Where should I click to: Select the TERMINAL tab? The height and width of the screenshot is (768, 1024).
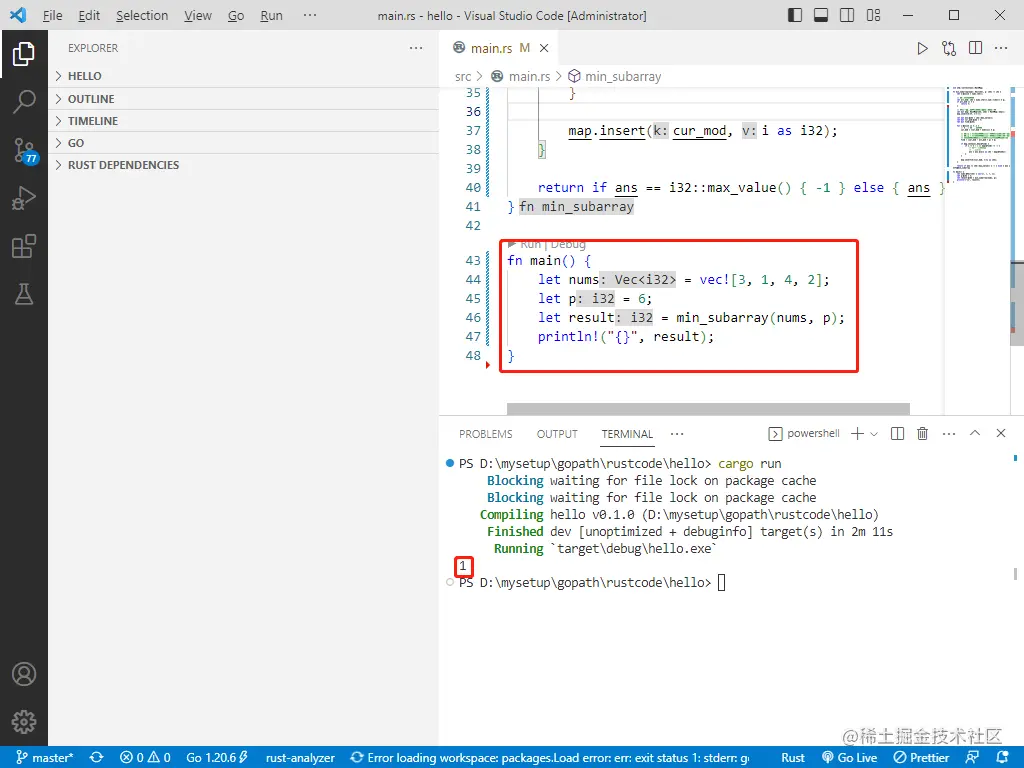(x=627, y=434)
